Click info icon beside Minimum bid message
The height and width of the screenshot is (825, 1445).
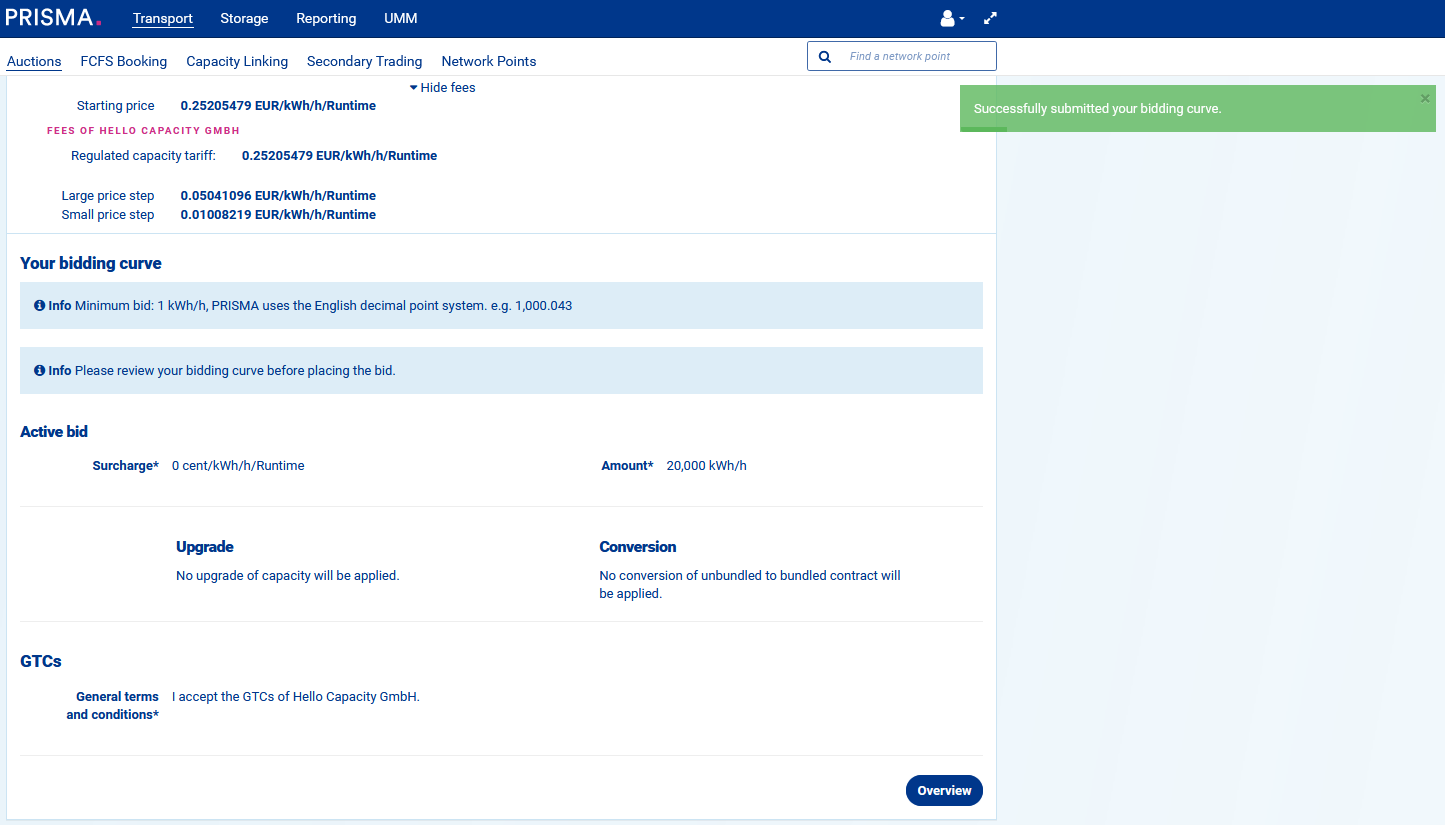39,306
